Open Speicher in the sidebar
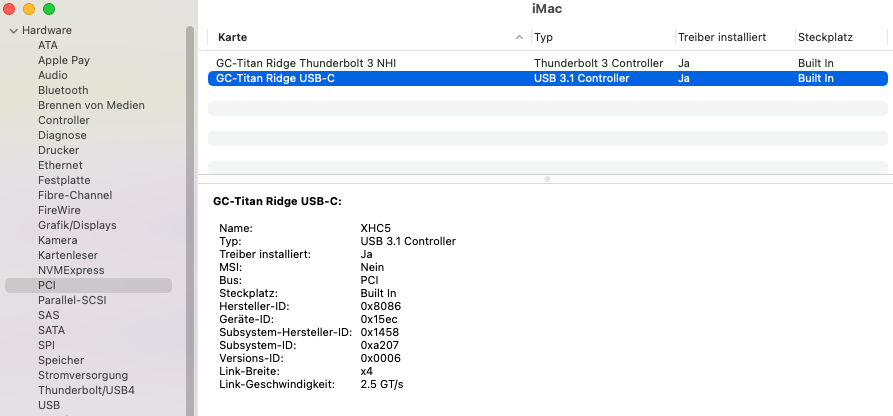The width and height of the screenshot is (893, 416). pyautogui.click(x=61, y=360)
